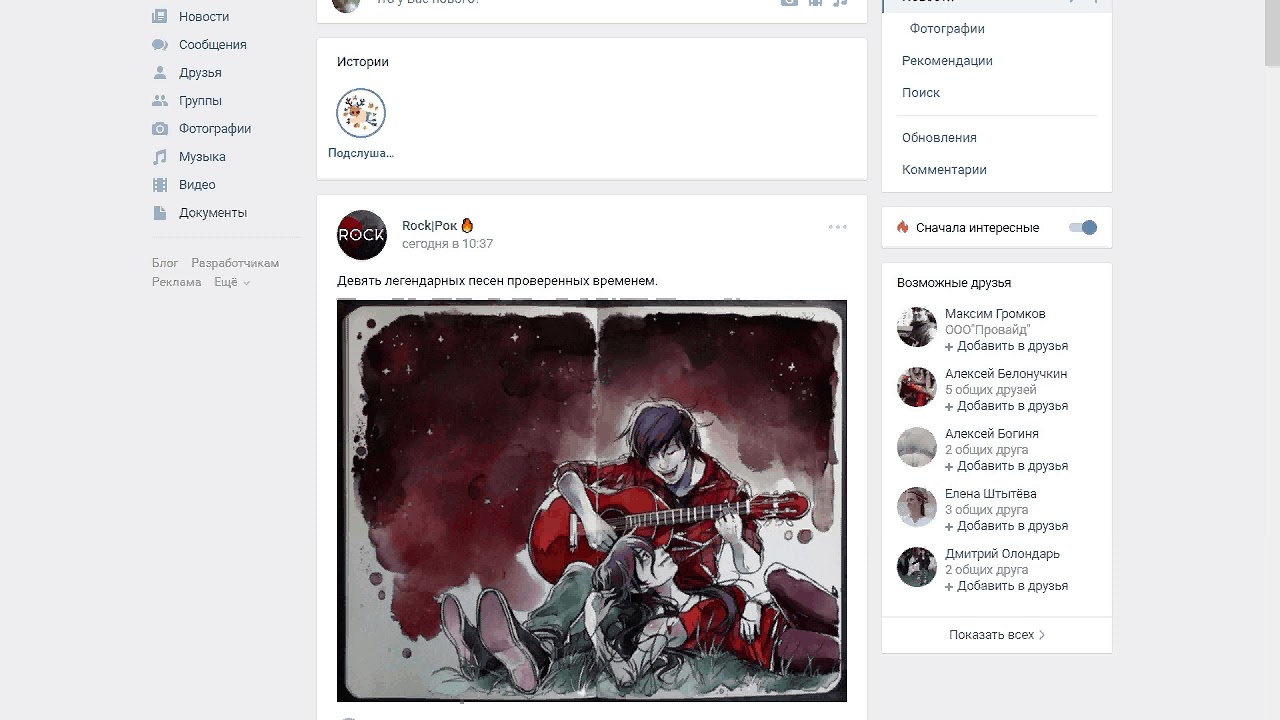Image resolution: width=1280 pixels, height=720 pixels.
Task: Open Группы via its people icon
Action: (x=160, y=101)
